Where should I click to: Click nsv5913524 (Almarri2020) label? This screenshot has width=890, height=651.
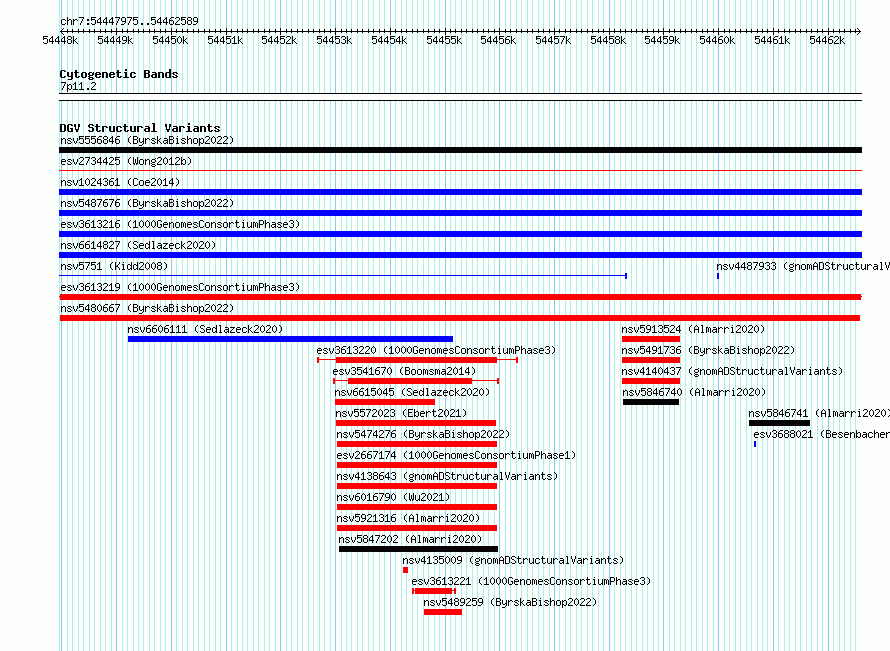point(693,329)
